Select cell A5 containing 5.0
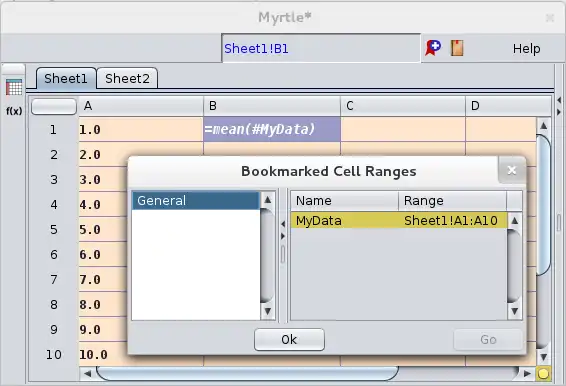 pyautogui.click(x=103, y=229)
